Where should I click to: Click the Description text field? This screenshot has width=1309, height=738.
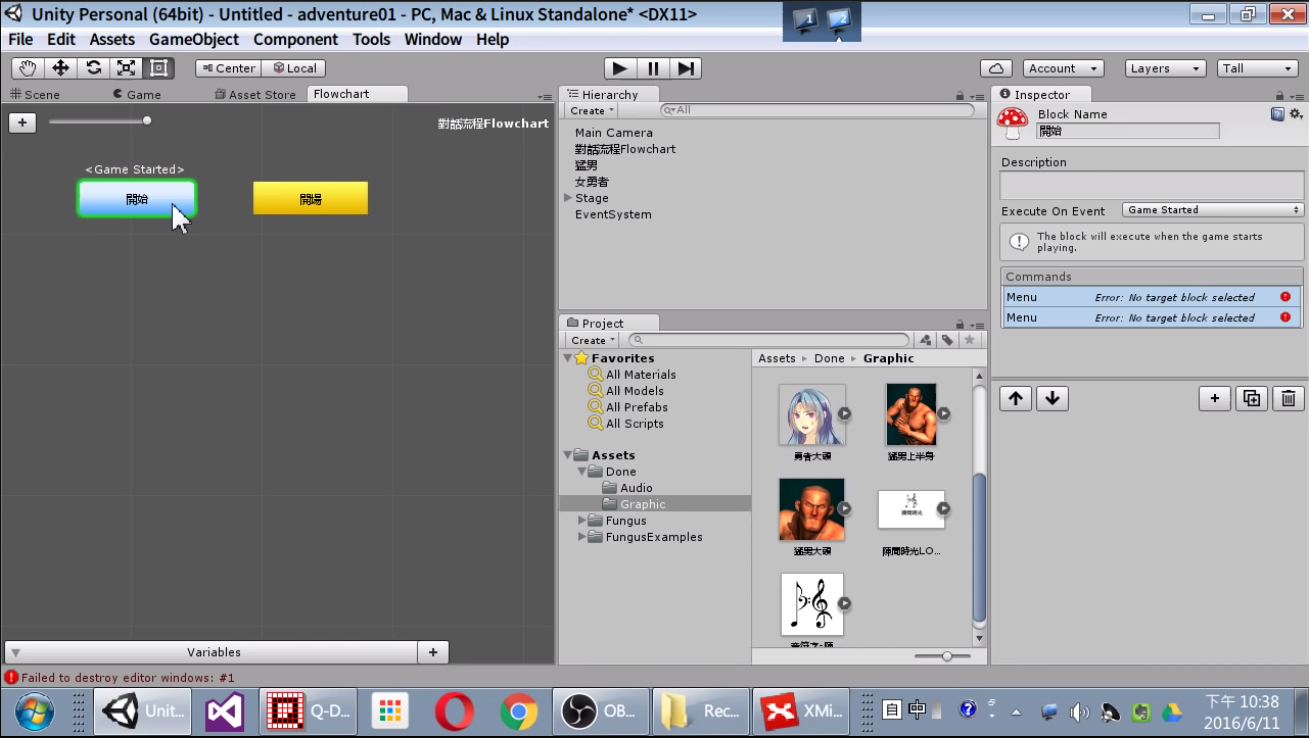pyautogui.click(x=1152, y=185)
